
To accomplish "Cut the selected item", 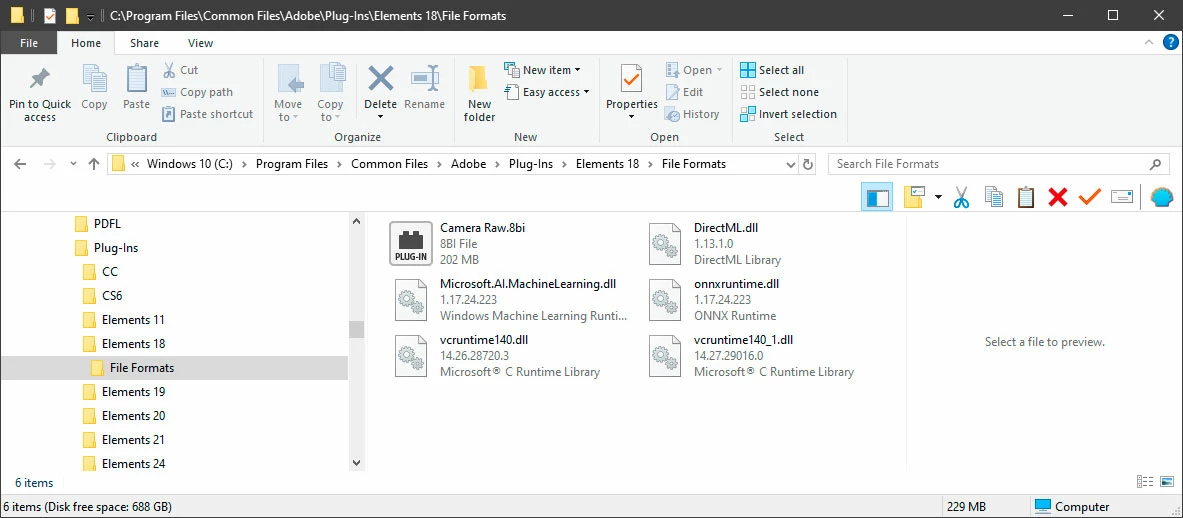I will tap(181, 70).
